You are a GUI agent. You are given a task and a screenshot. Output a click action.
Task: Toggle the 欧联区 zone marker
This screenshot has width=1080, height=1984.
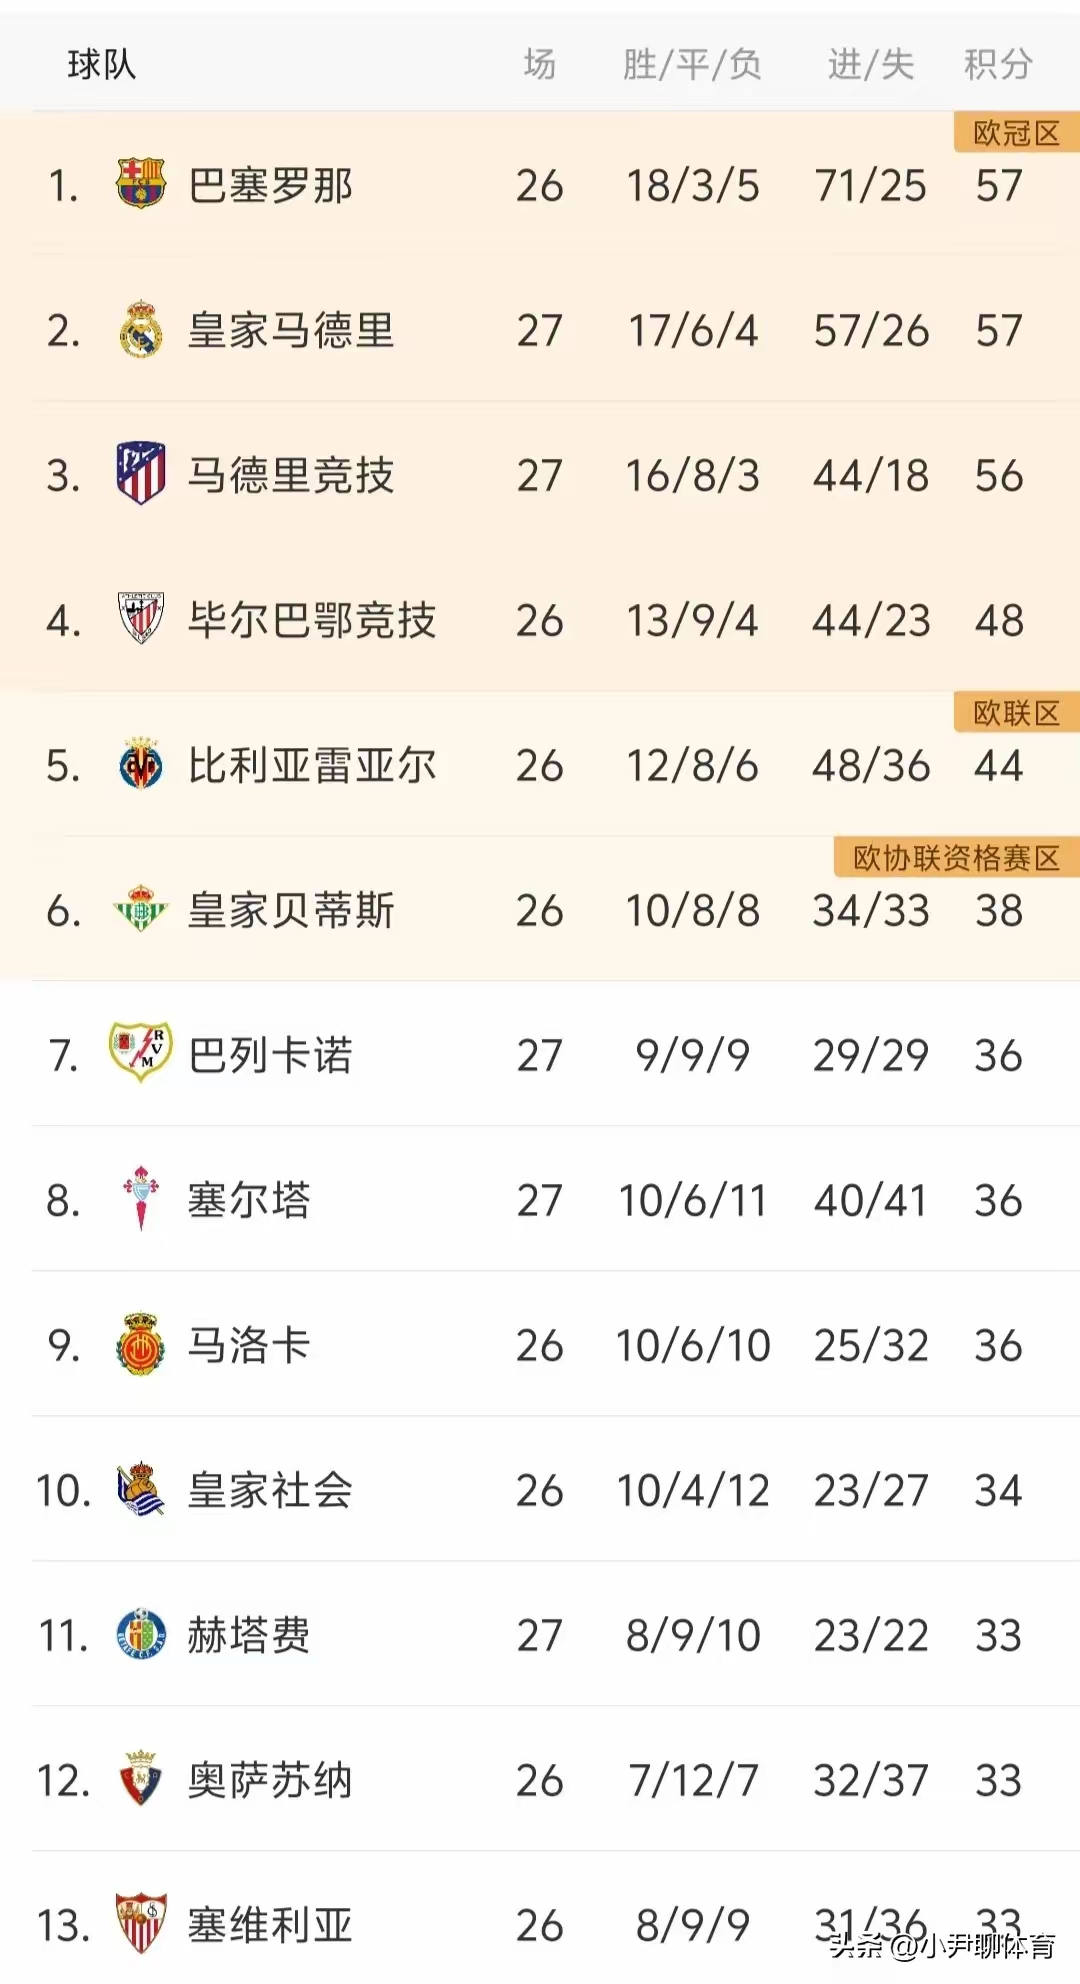pyautogui.click(x=1015, y=712)
